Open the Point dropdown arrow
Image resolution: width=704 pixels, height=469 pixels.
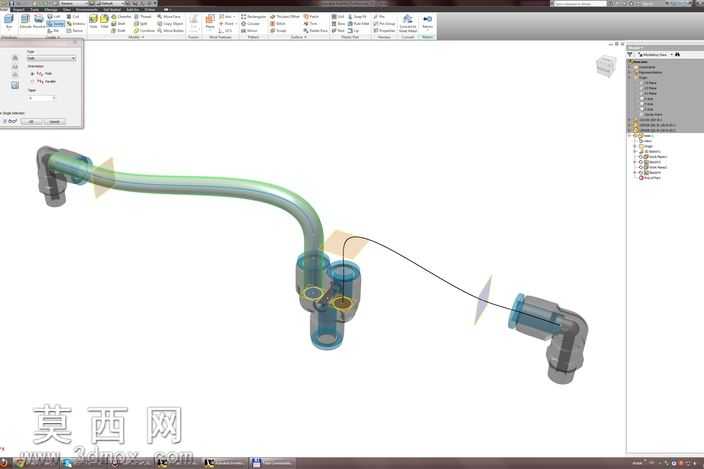[x=236, y=24]
